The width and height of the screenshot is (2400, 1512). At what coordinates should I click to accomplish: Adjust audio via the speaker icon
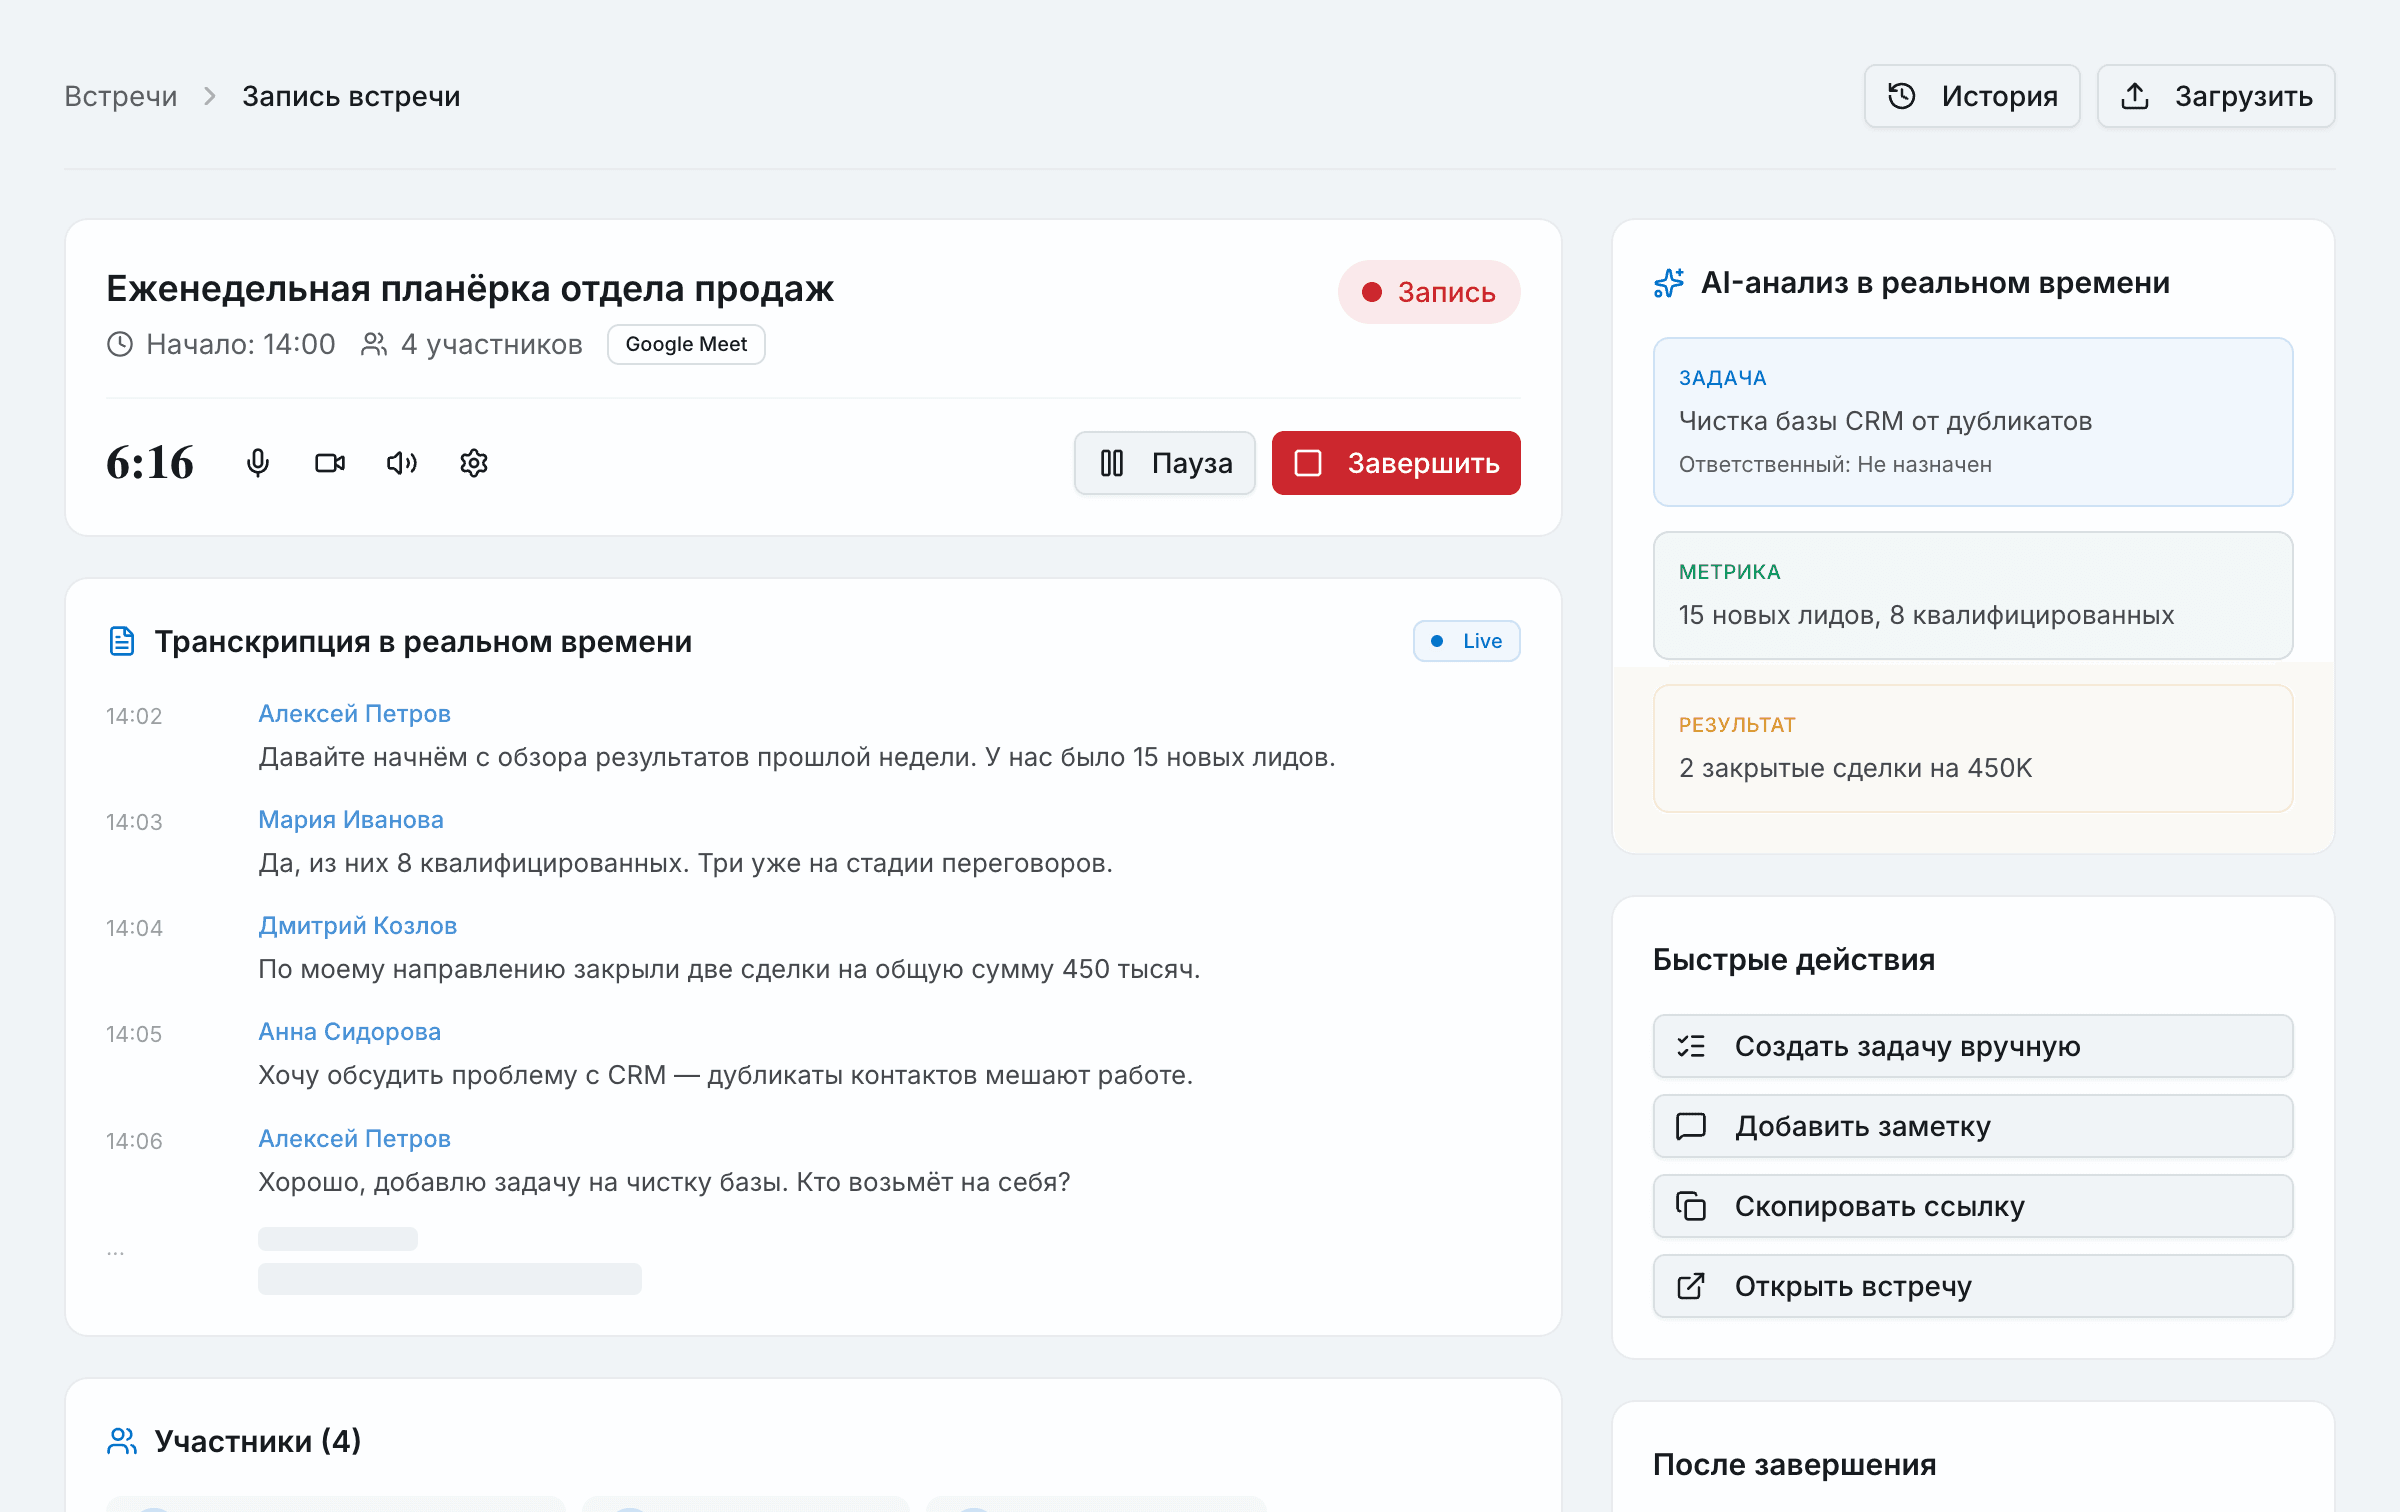click(x=400, y=463)
